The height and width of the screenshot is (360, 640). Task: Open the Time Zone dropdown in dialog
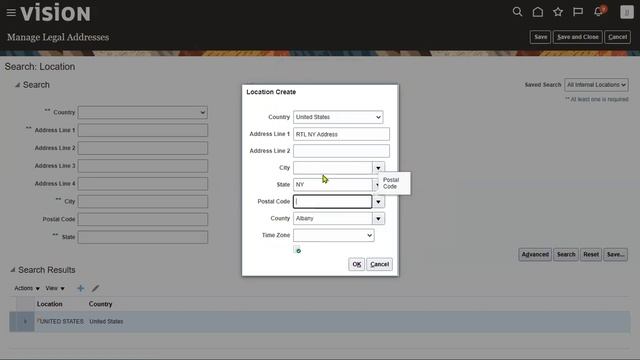[333, 235]
